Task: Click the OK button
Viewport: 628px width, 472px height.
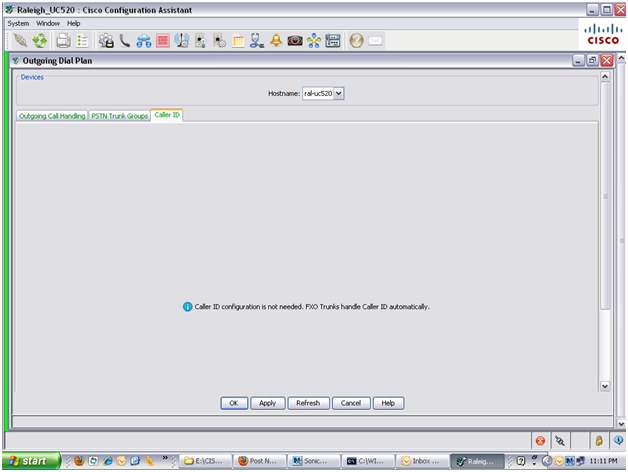Action: [234, 403]
